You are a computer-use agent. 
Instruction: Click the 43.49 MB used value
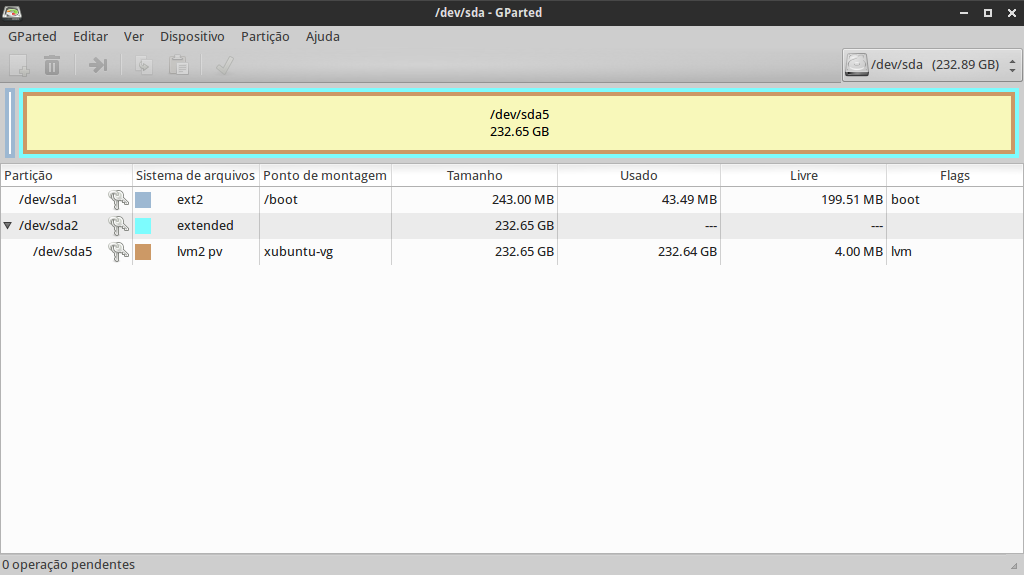point(689,199)
